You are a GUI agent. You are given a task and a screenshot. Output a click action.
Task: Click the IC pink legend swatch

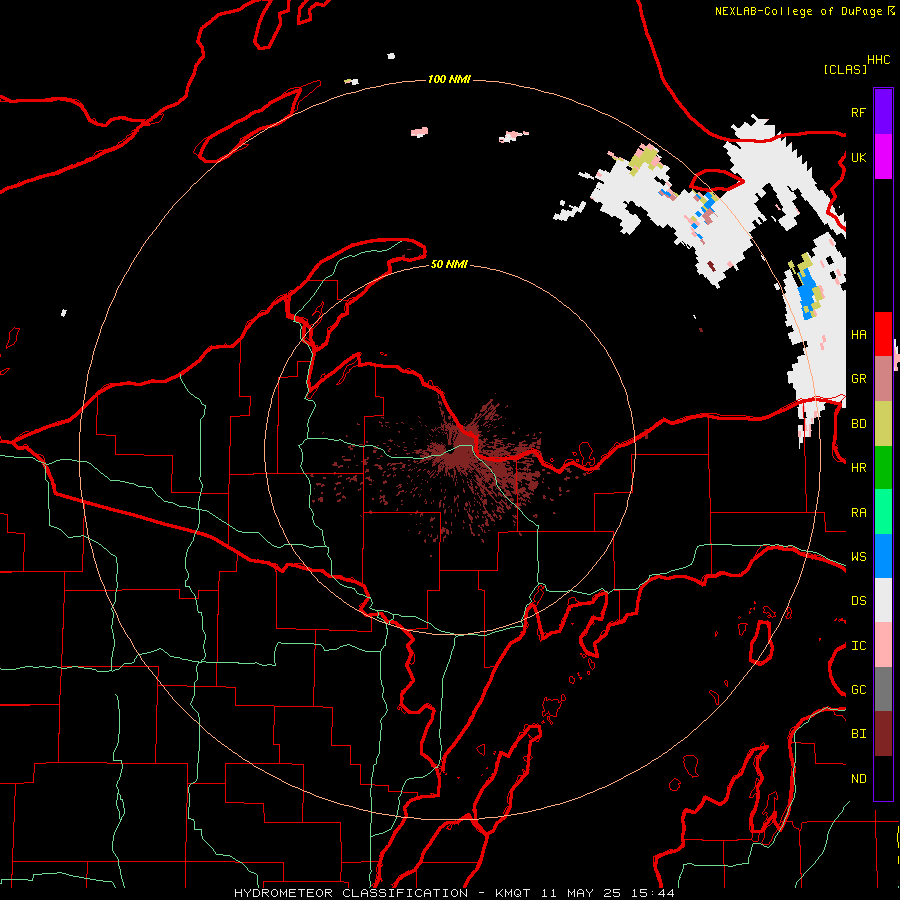tap(883, 645)
